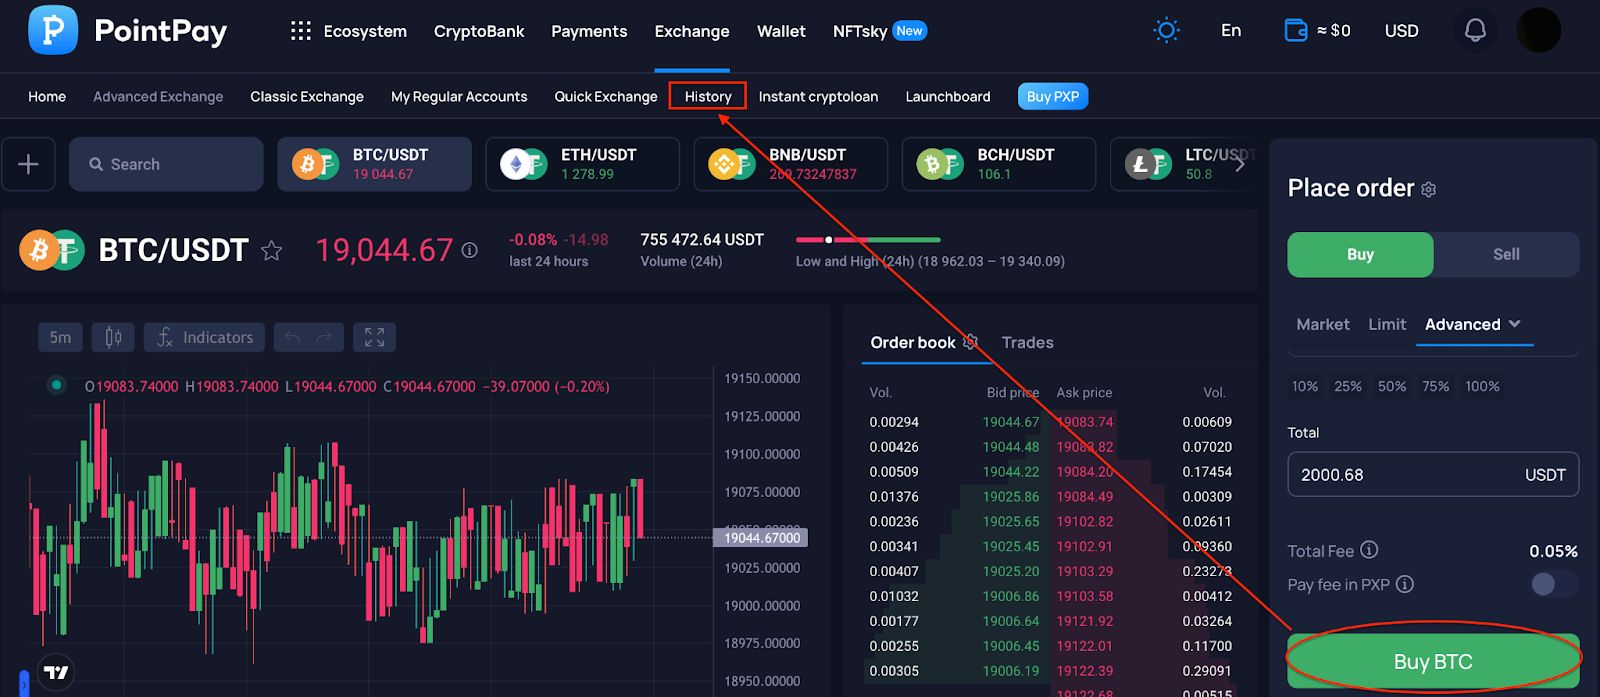Open the Exchange top menu
1600x697 pixels.
pyautogui.click(x=692, y=31)
